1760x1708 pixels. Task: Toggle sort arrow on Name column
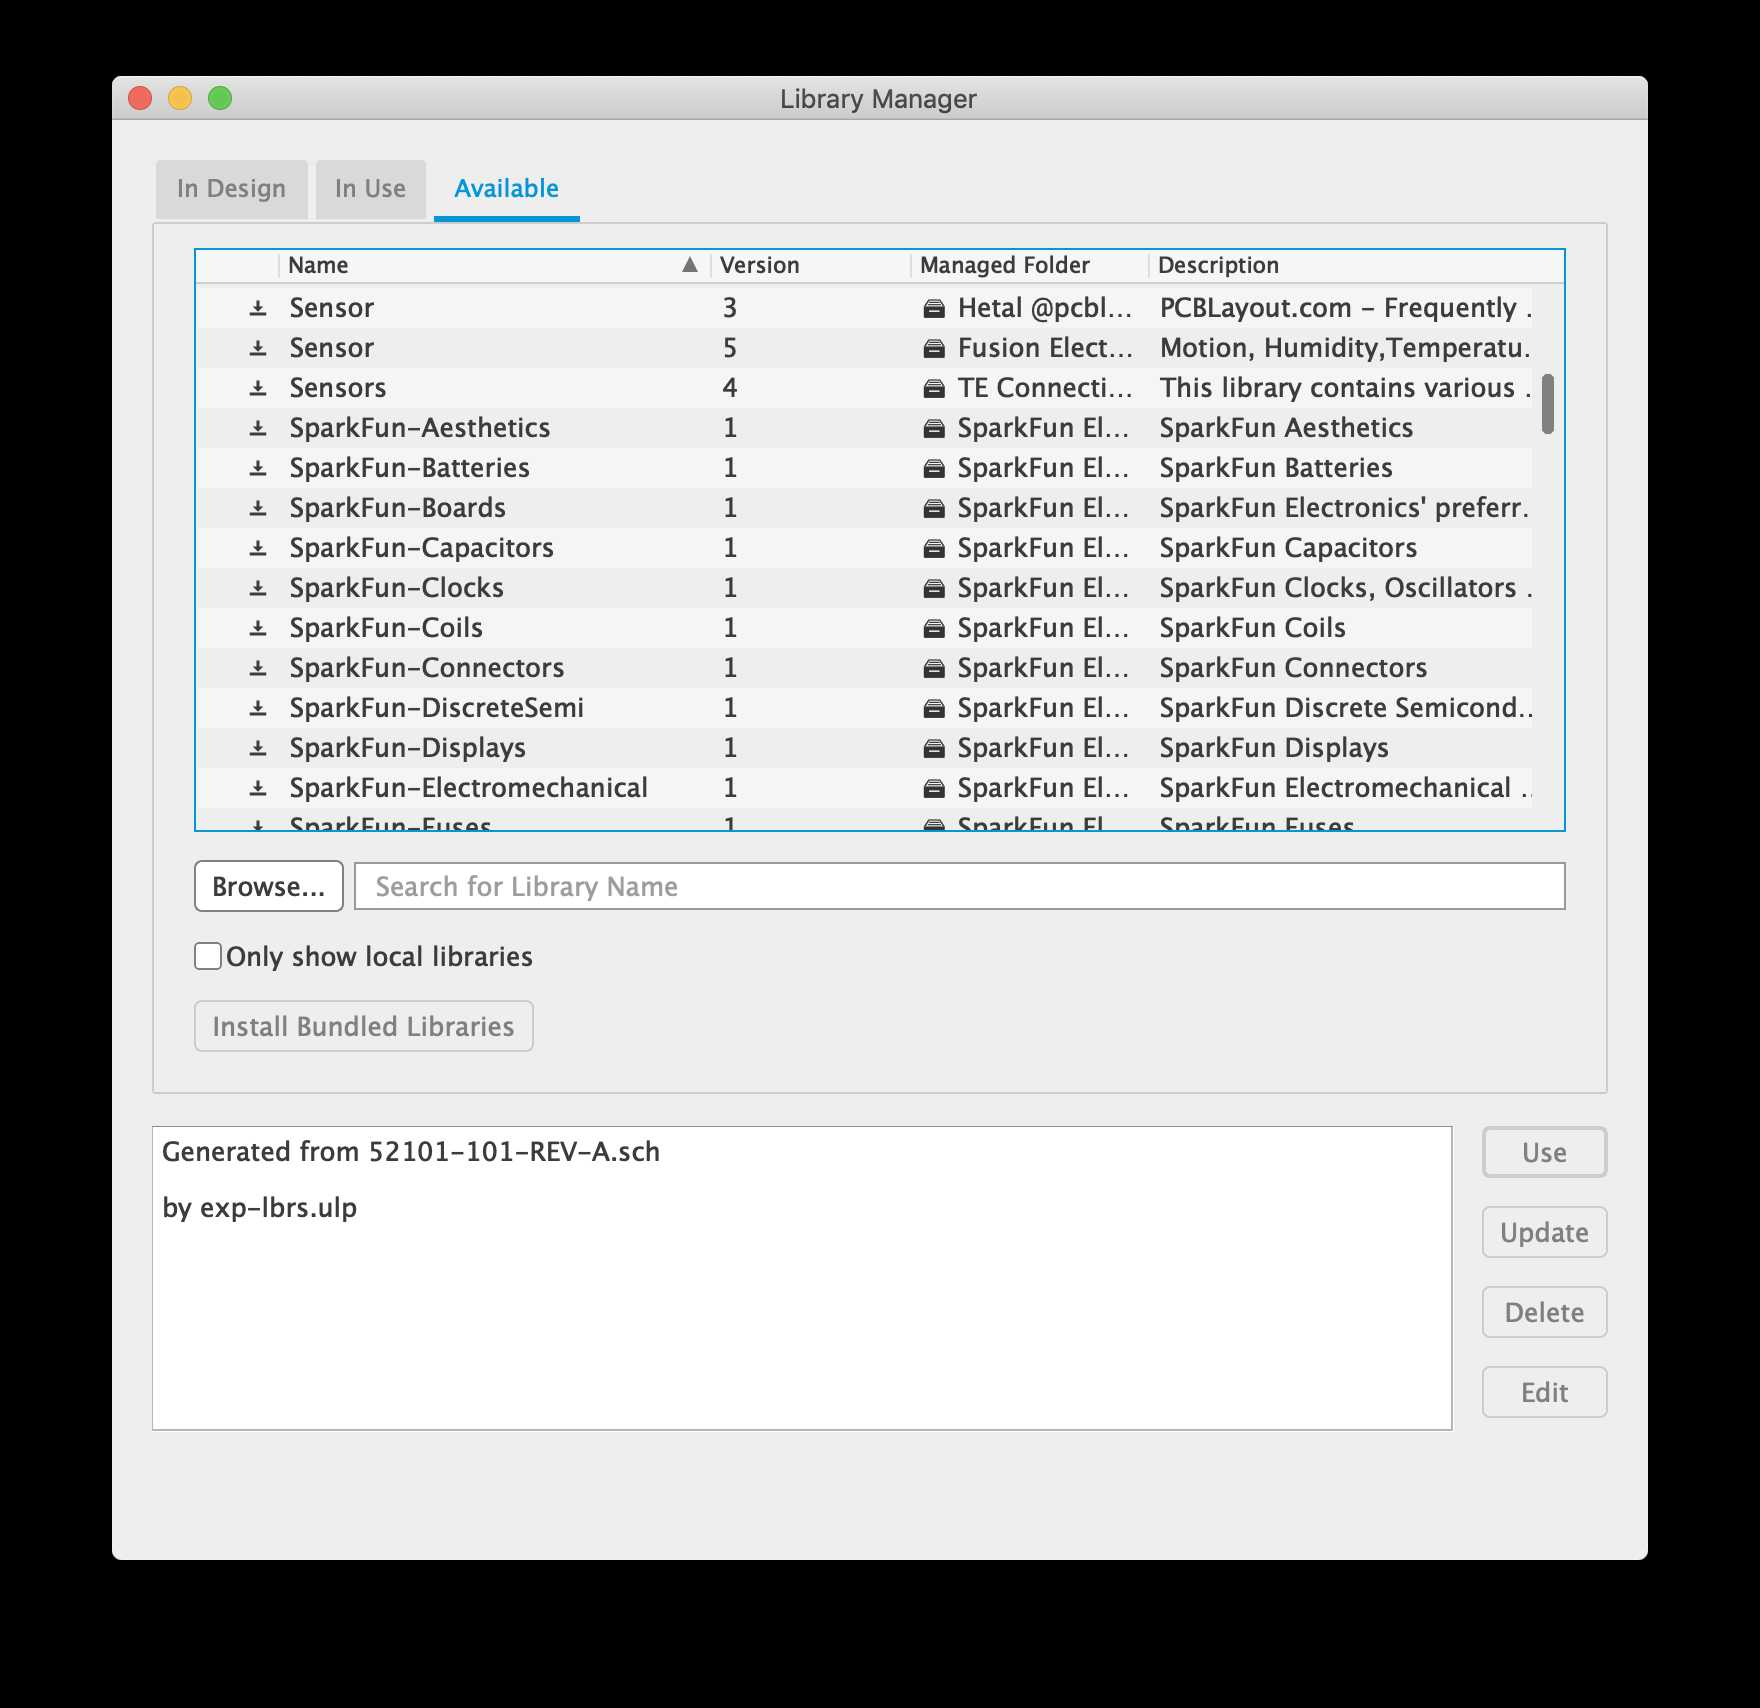tap(690, 265)
